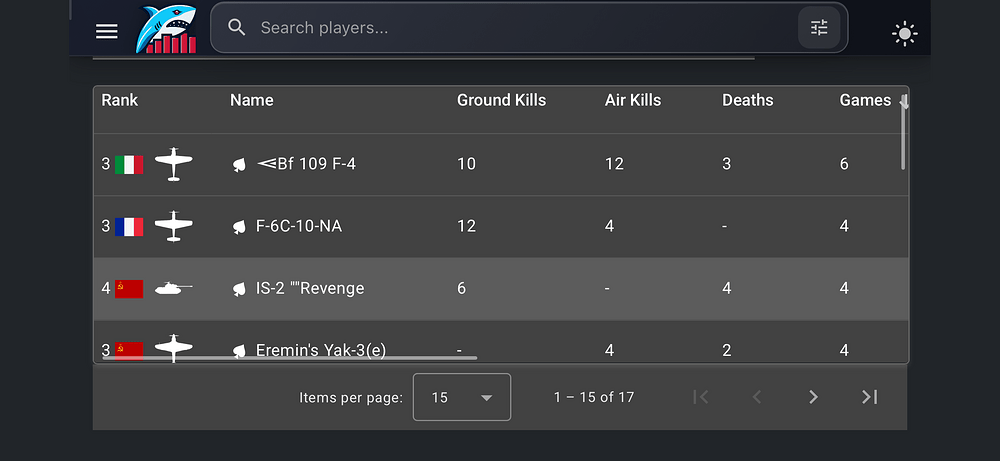Screen dimensions: 1000x461
Task: Click the table's vertical scrollbar
Action: tap(904, 135)
